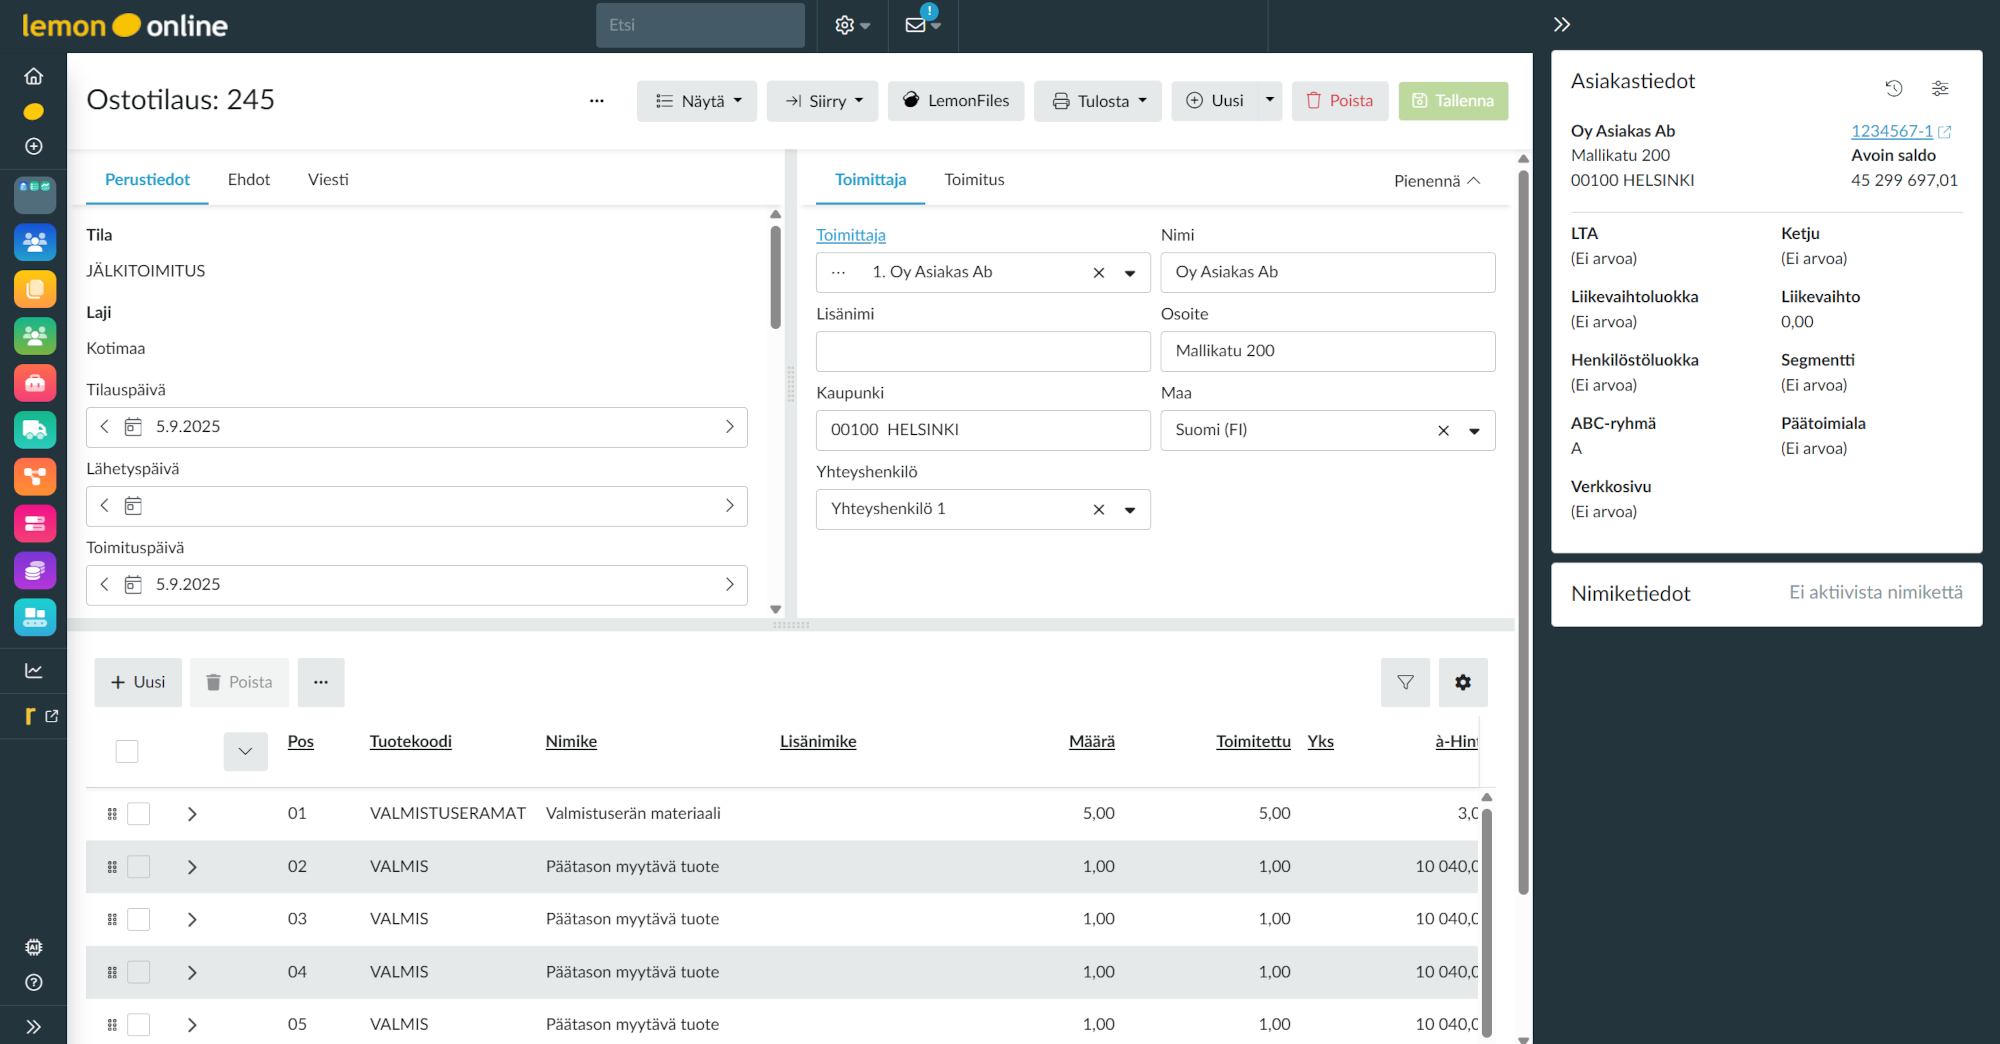Click the Tallenna save button
The width and height of the screenshot is (2000, 1044).
click(1453, 101)
